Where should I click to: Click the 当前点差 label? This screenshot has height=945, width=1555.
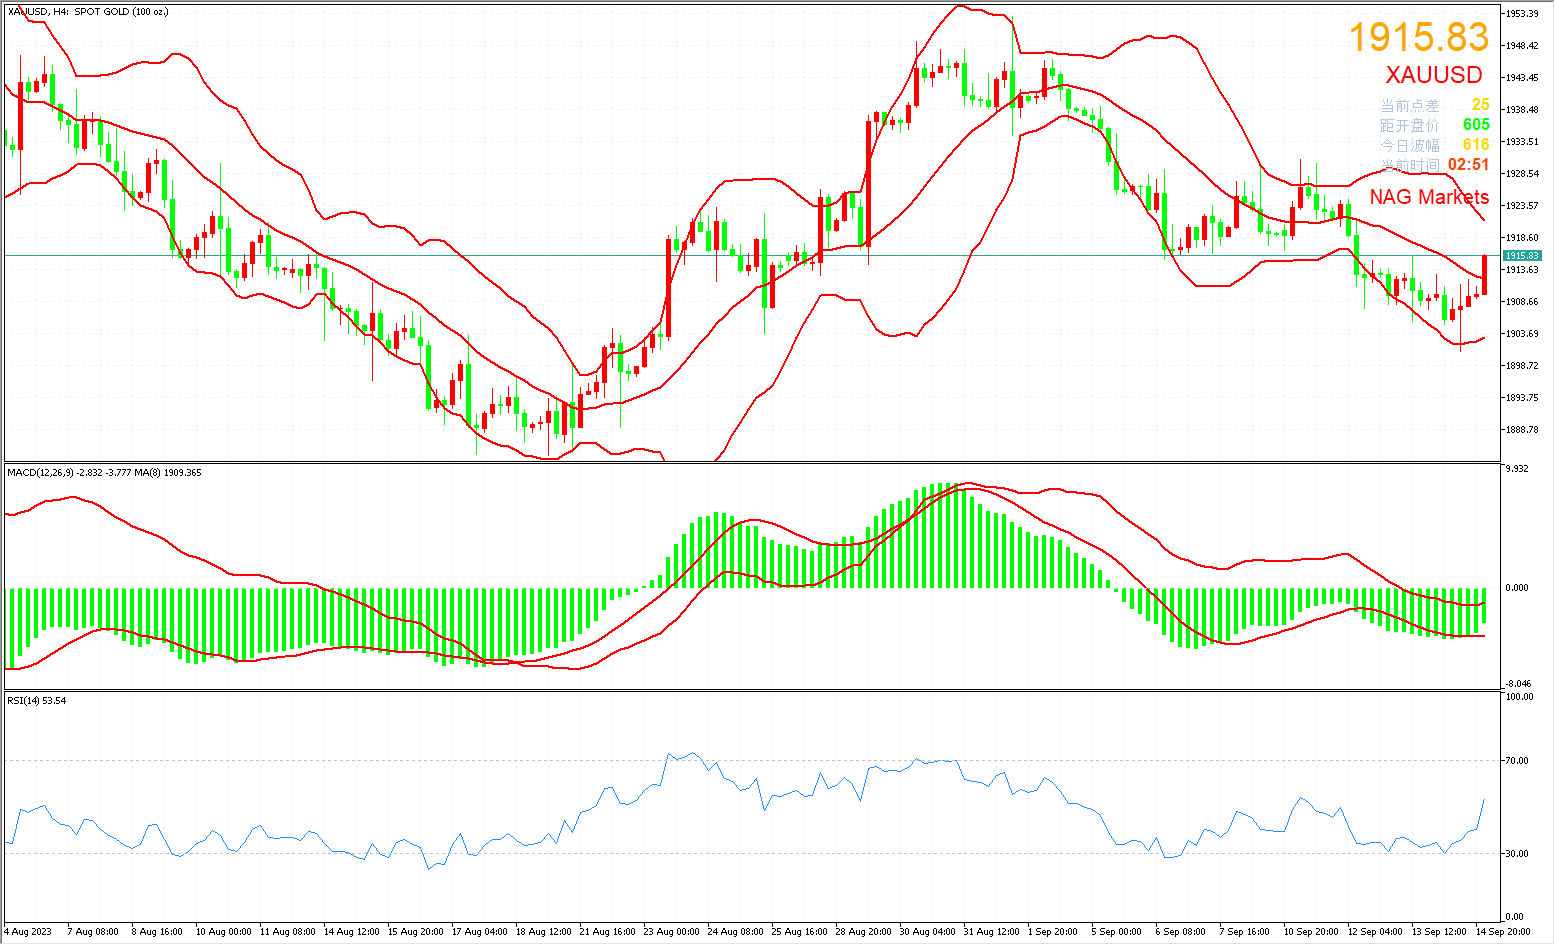click(x=1410, y=106)
